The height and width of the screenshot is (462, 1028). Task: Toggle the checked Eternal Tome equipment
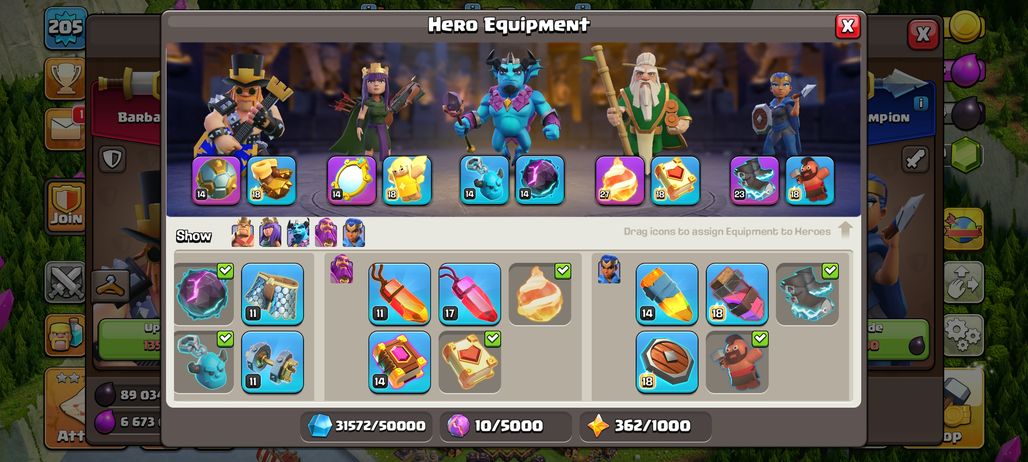pos(469,362)
